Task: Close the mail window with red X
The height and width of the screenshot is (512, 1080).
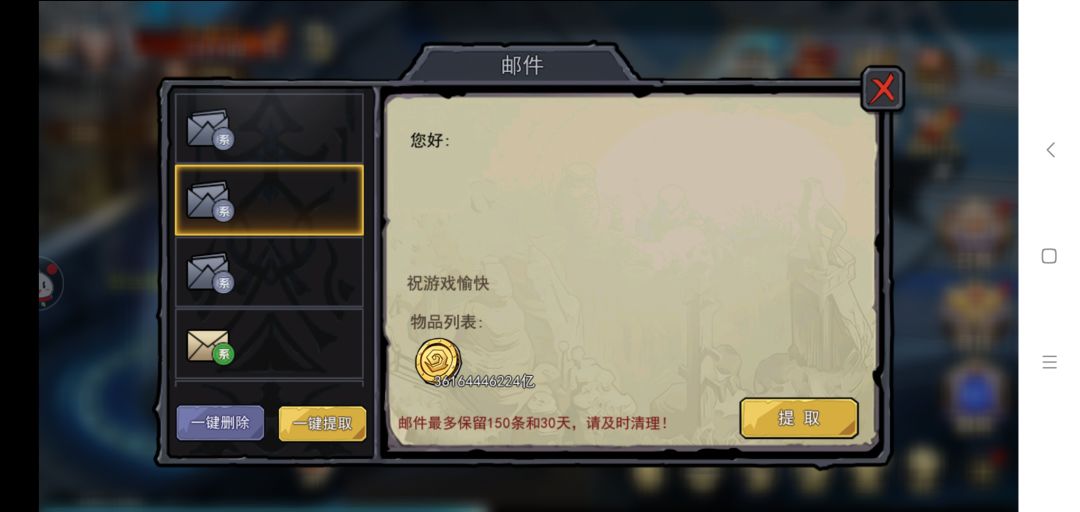Action: tap(882, 89)
